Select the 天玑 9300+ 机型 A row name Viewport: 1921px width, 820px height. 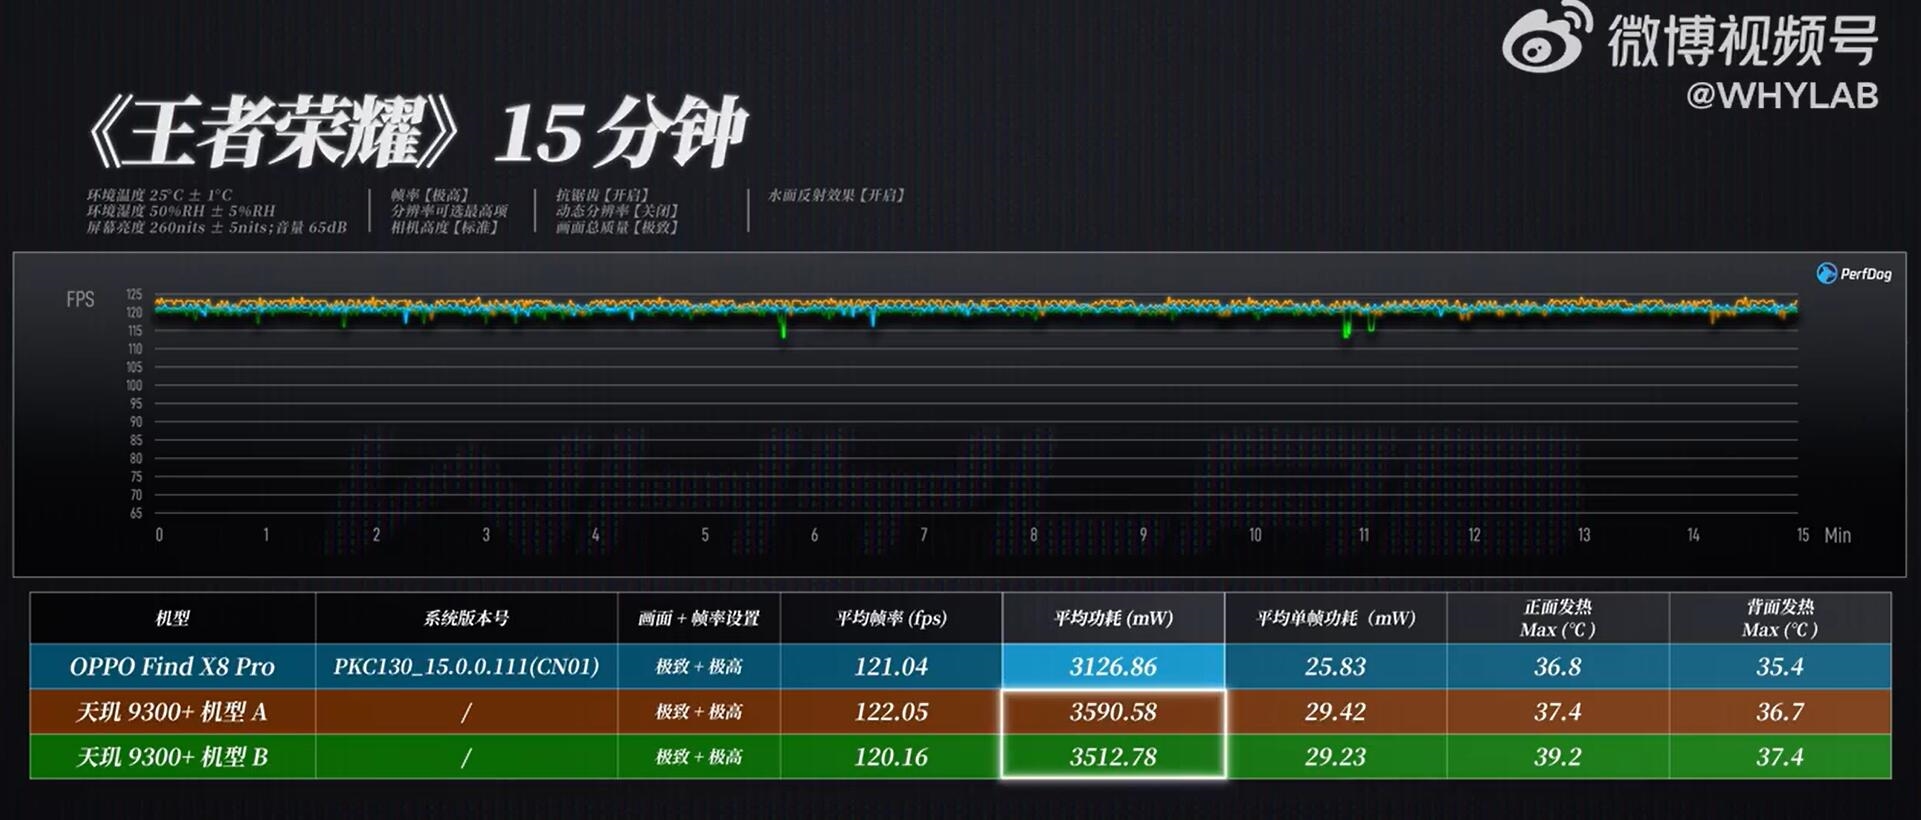click(x=172, y=712)
